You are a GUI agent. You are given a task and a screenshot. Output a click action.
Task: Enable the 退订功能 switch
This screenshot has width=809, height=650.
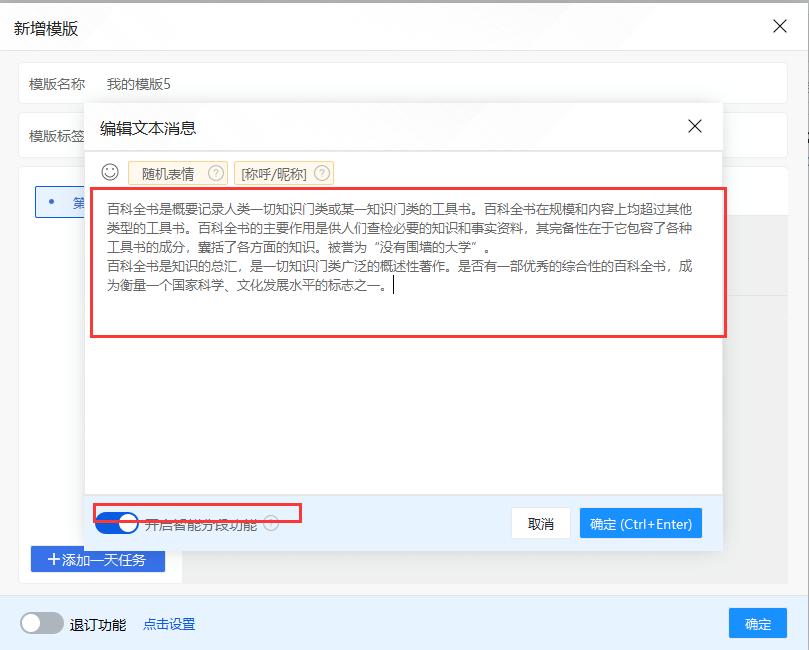tap(42, 624)
